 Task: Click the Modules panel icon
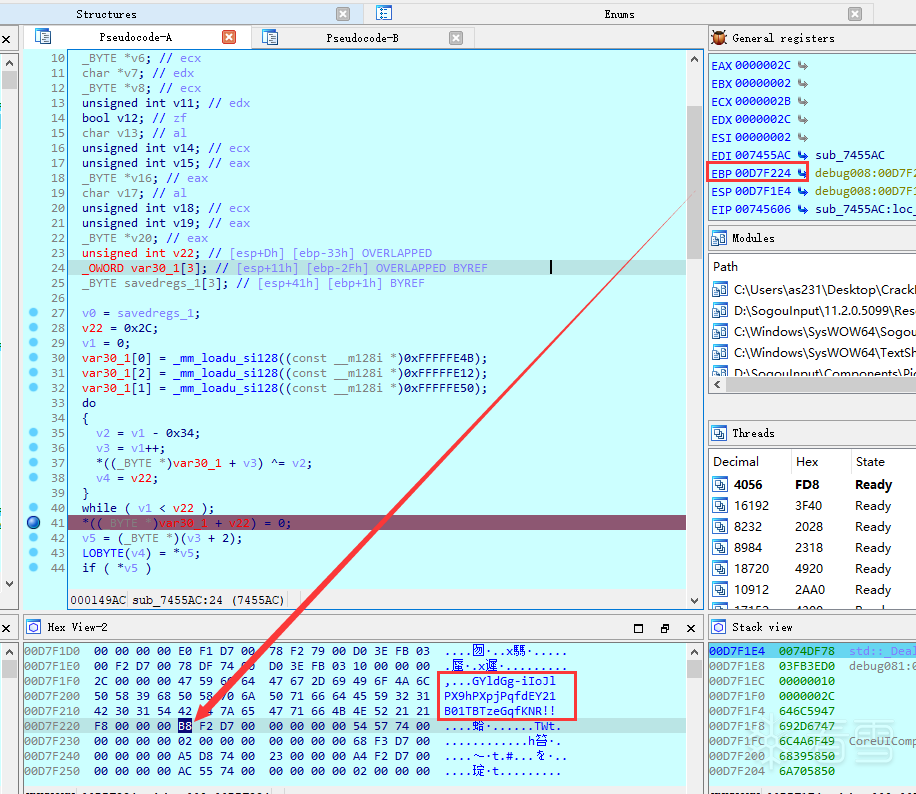(x=719, y=238)
